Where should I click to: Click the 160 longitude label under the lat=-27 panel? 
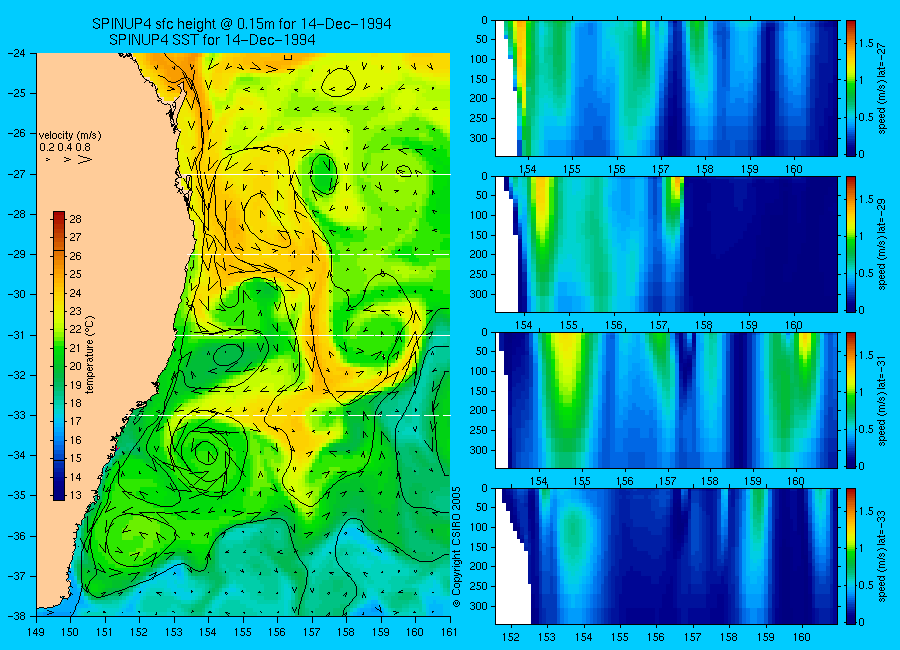click(x=794, y=169)
